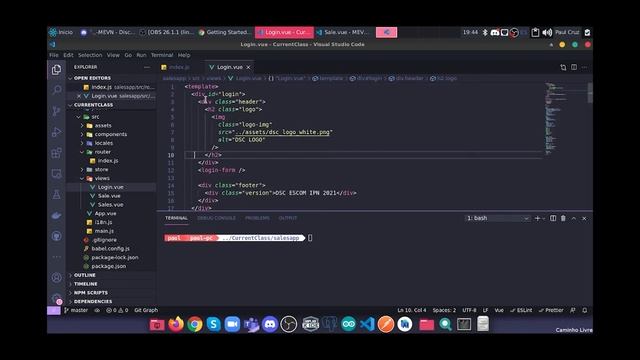This screenshot has height=360, width=640.
Task: Open OBS Studio from the dock
Action: coord(289,324)
